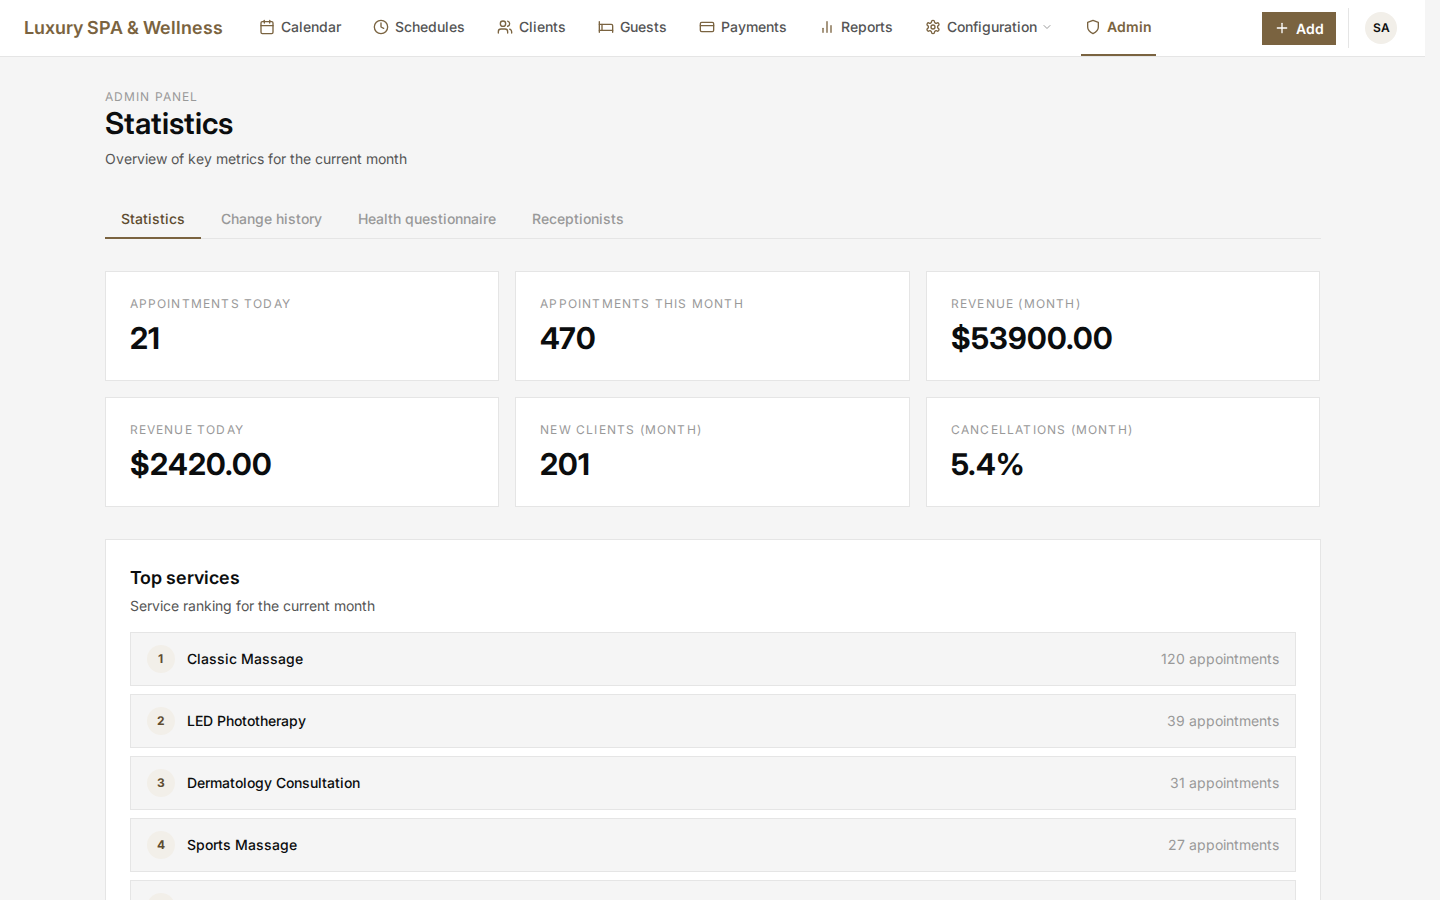Open Clients via the people icon
The image size is (1440, 900).
pos(503,27)
